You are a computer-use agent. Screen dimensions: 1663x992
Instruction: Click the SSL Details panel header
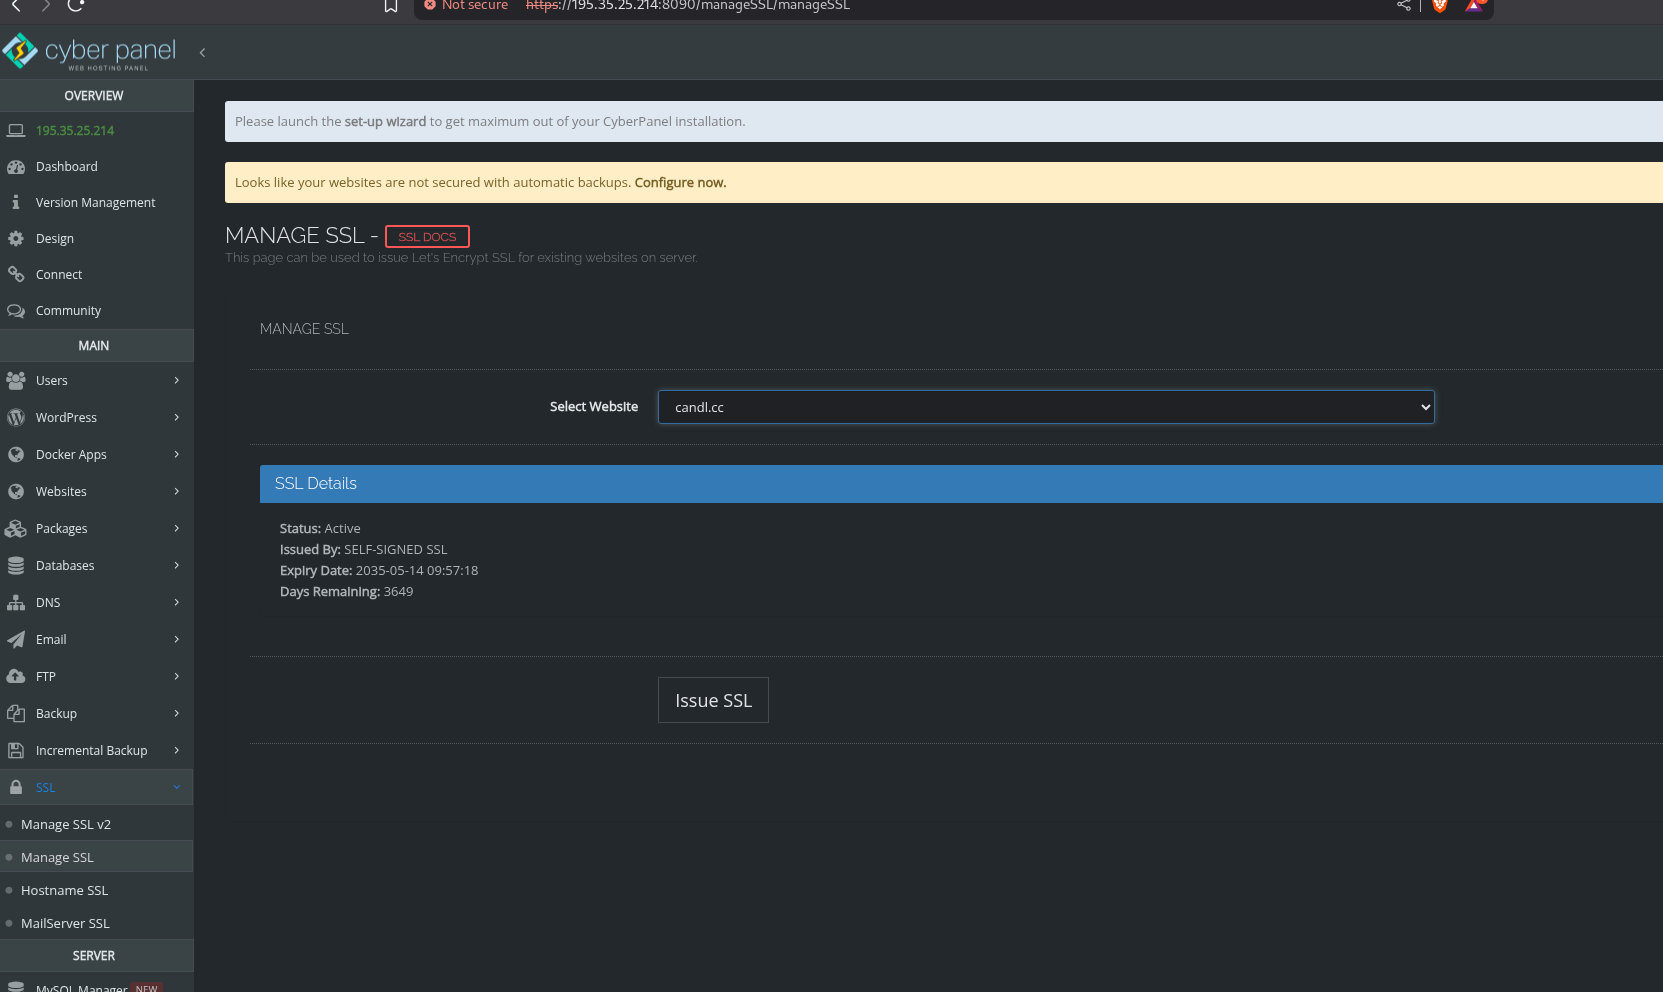(961, 484)
